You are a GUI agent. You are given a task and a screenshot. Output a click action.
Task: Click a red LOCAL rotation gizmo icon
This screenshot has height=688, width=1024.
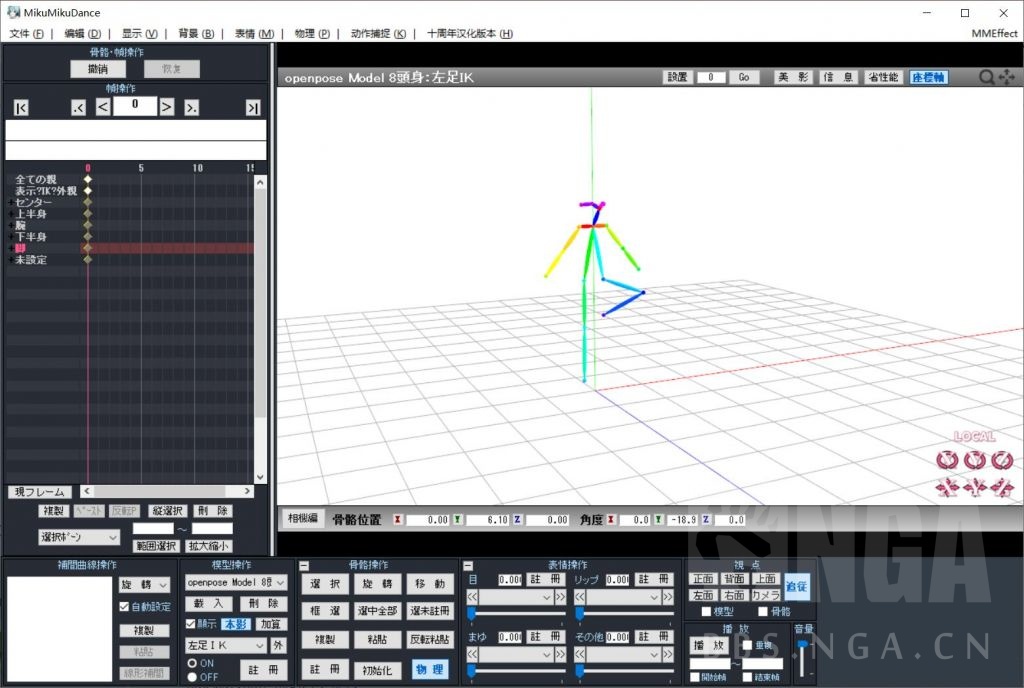click(947, 460)
